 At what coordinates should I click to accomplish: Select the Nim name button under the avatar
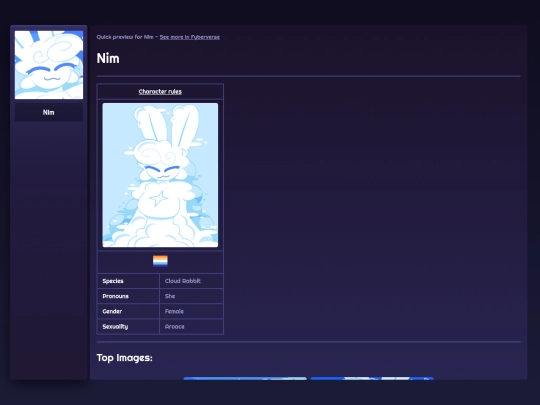click(x=49, y=112)
